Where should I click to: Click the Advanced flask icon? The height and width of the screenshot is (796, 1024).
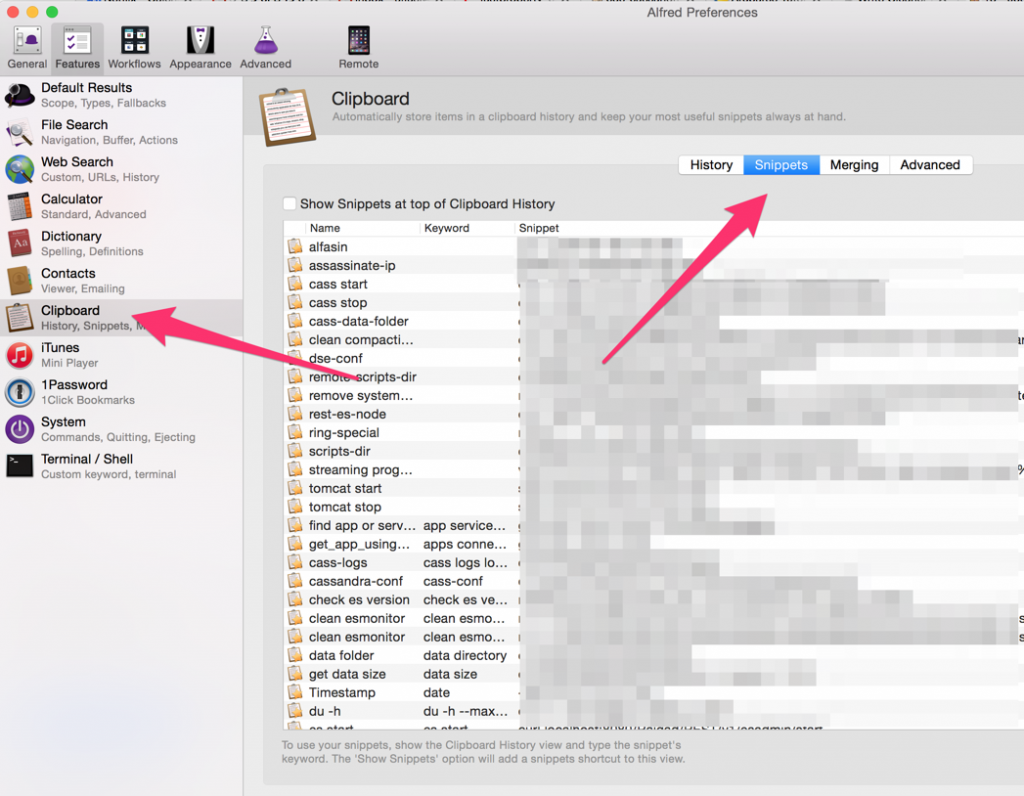265,47
